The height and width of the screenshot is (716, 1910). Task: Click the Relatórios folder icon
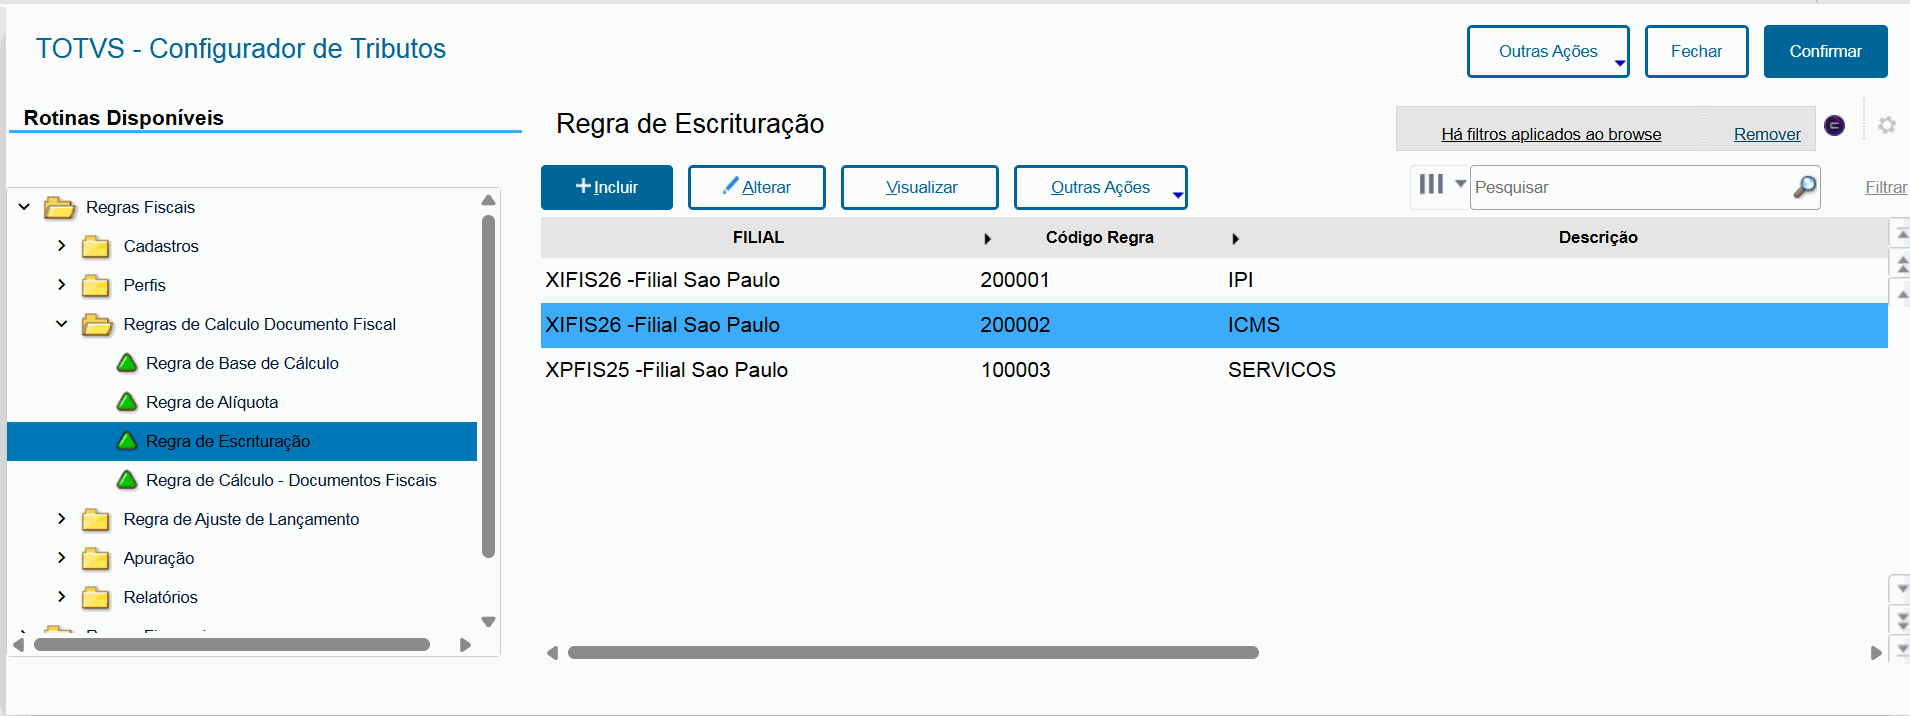point(96,597)
